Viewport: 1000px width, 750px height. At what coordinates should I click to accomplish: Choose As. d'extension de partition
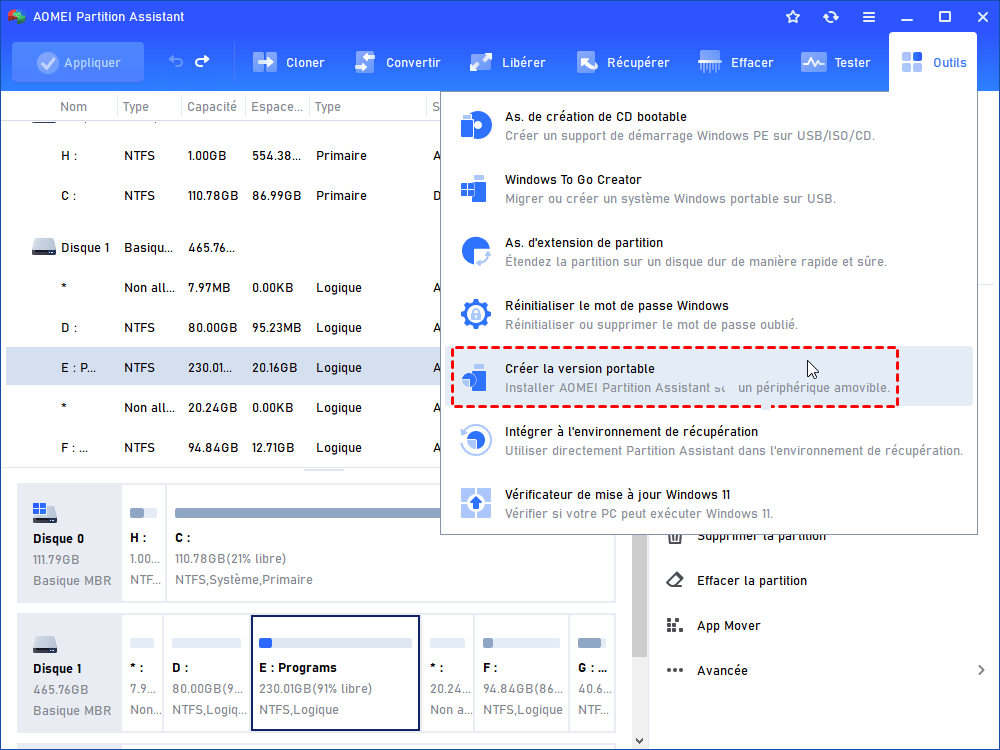709,252
